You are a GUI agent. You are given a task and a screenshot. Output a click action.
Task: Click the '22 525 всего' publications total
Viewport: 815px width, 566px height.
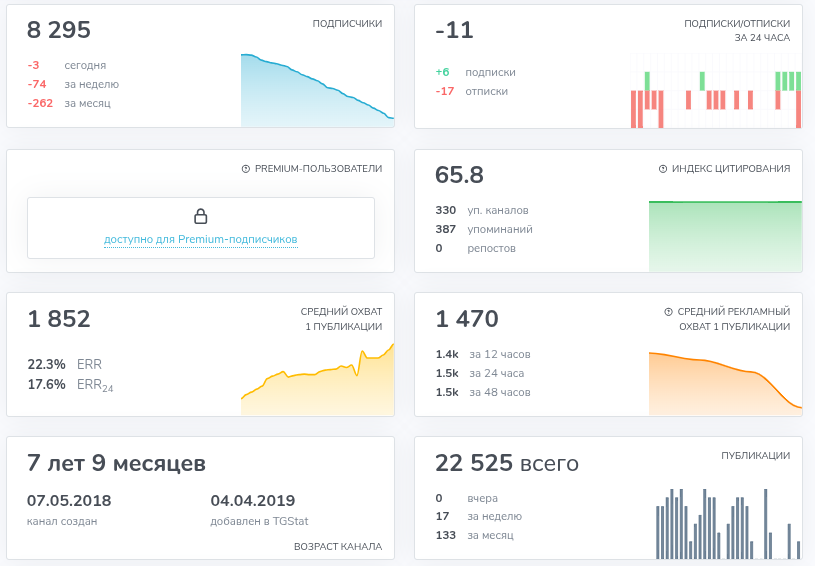point(506,464)
